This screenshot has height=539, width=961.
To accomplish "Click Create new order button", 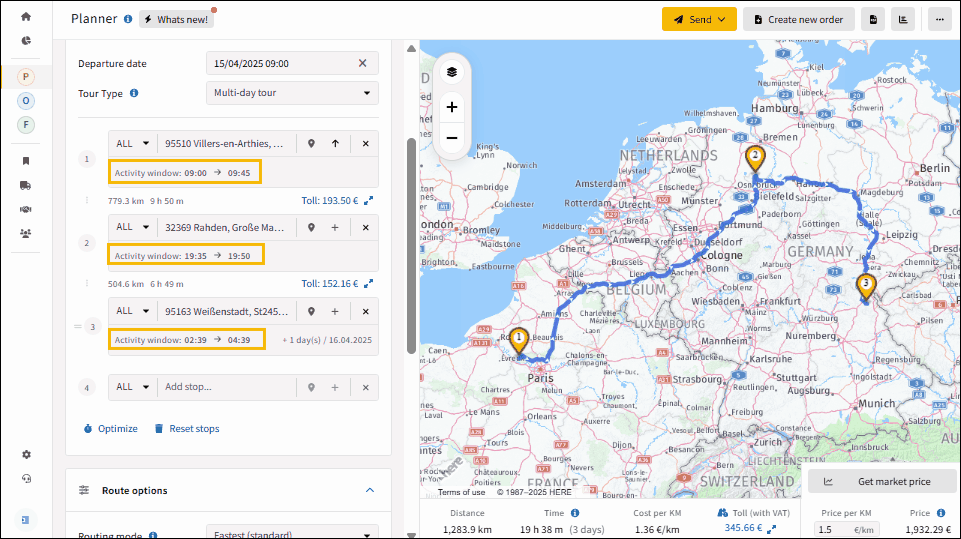I will (799, 20).
